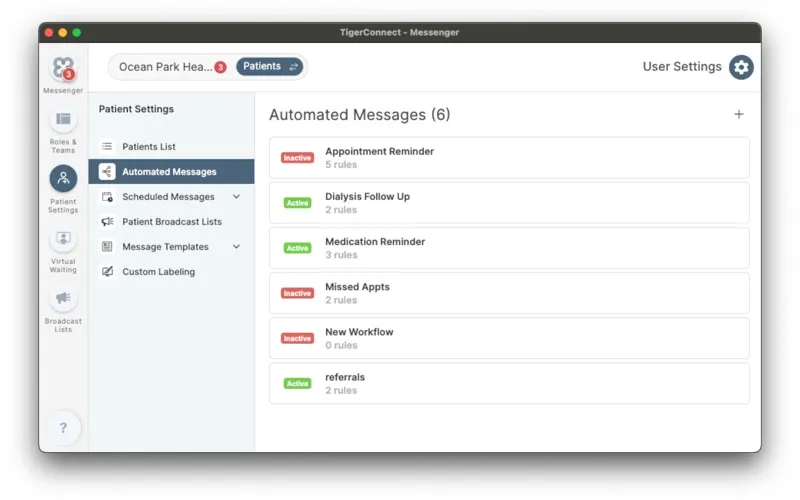Click the Patient Broadcast Lists megaphone icon

(107, 221)
